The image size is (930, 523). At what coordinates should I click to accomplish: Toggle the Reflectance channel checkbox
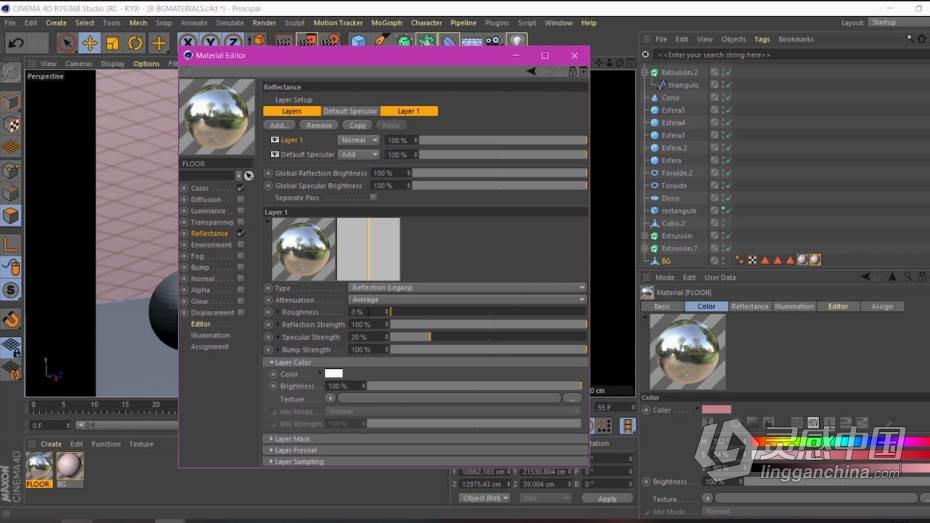coord(241,234)
